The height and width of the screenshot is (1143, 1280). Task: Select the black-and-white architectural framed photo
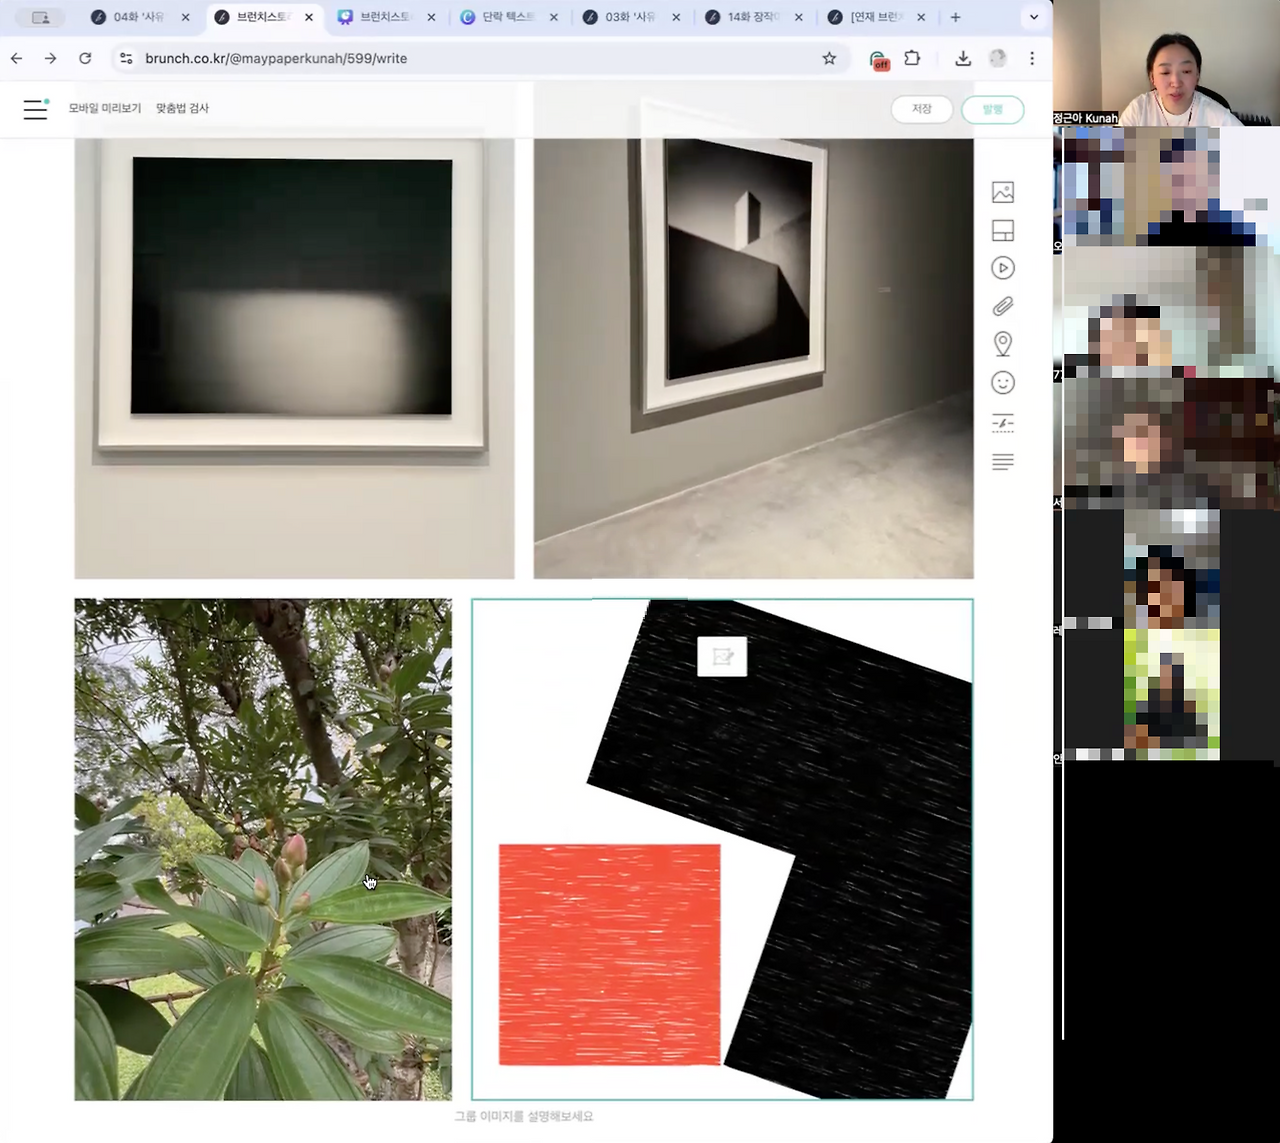point(753,358)
